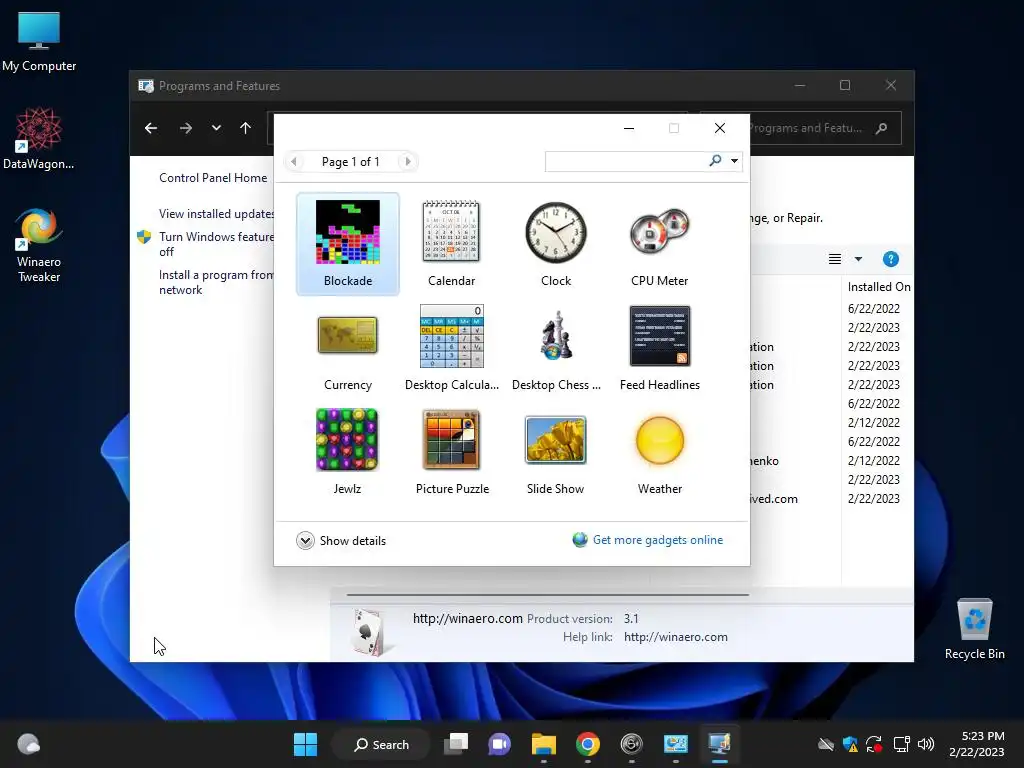
Task: Open recent locations dropdown in Programs and Features
Action: [x=216, y=128]
